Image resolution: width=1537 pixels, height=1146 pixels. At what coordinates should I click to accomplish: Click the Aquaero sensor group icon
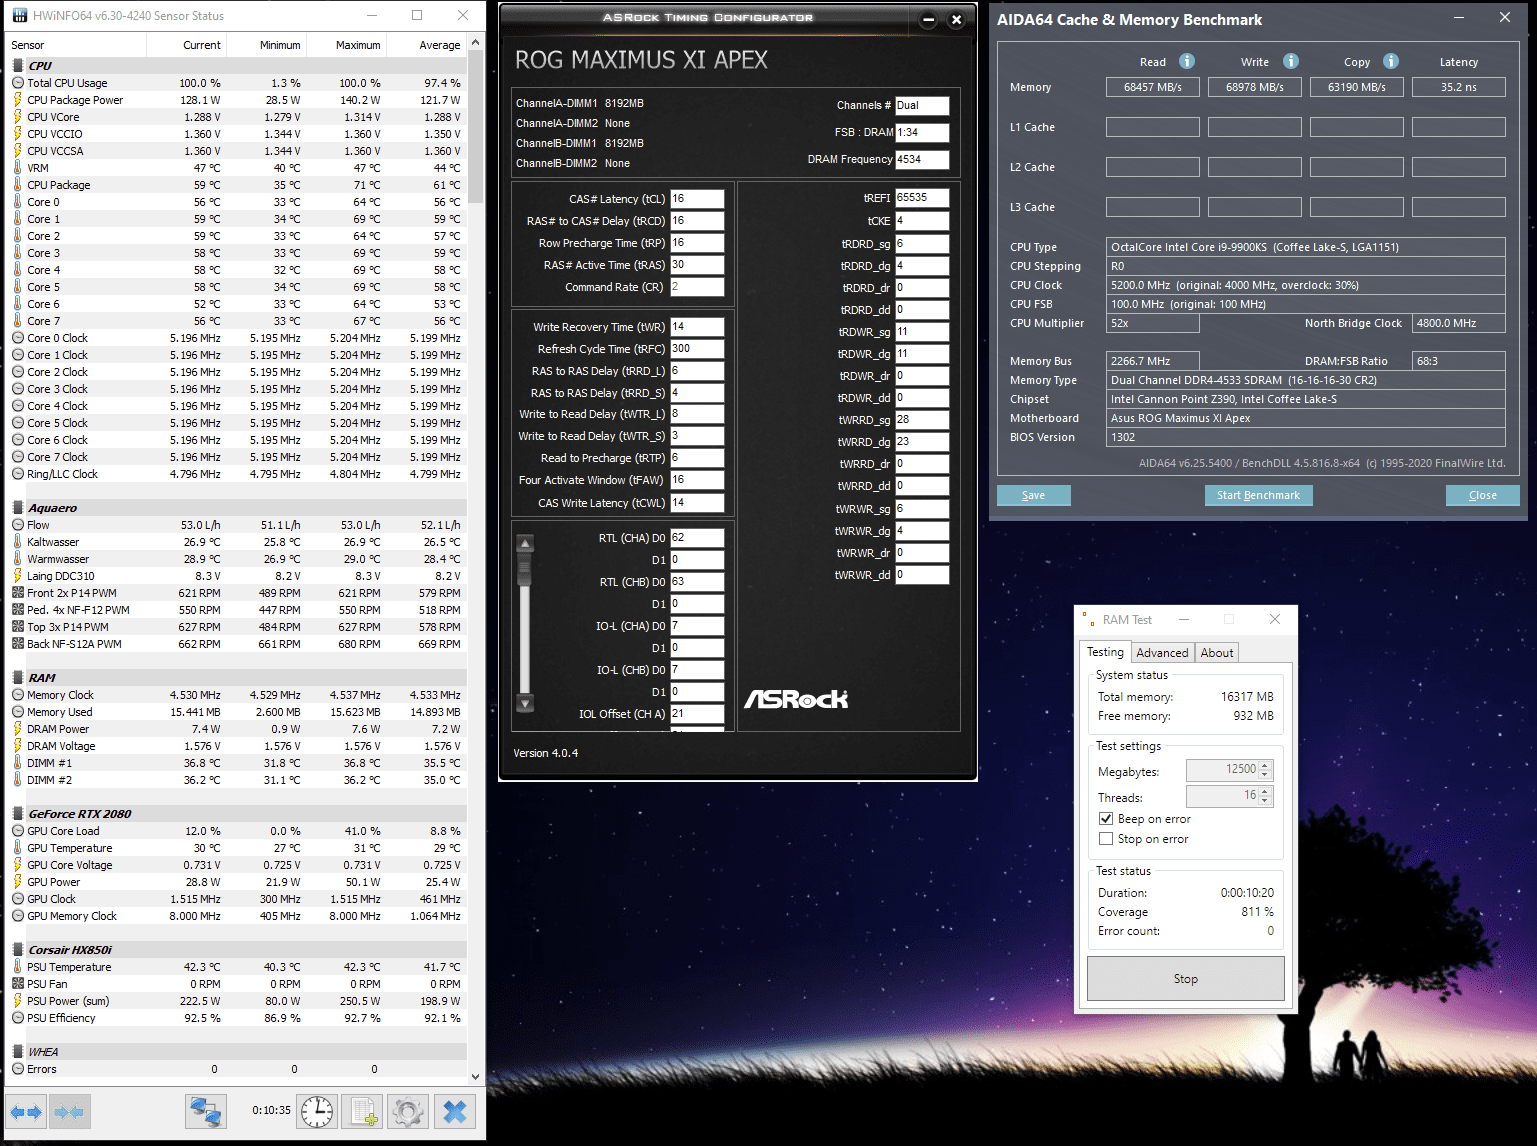[18, 508]
